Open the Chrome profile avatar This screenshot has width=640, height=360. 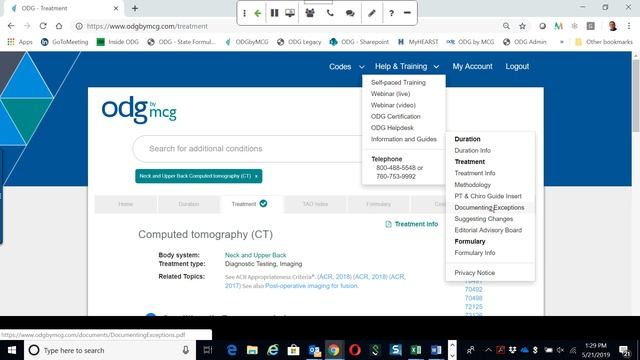[x=612, y=26]
